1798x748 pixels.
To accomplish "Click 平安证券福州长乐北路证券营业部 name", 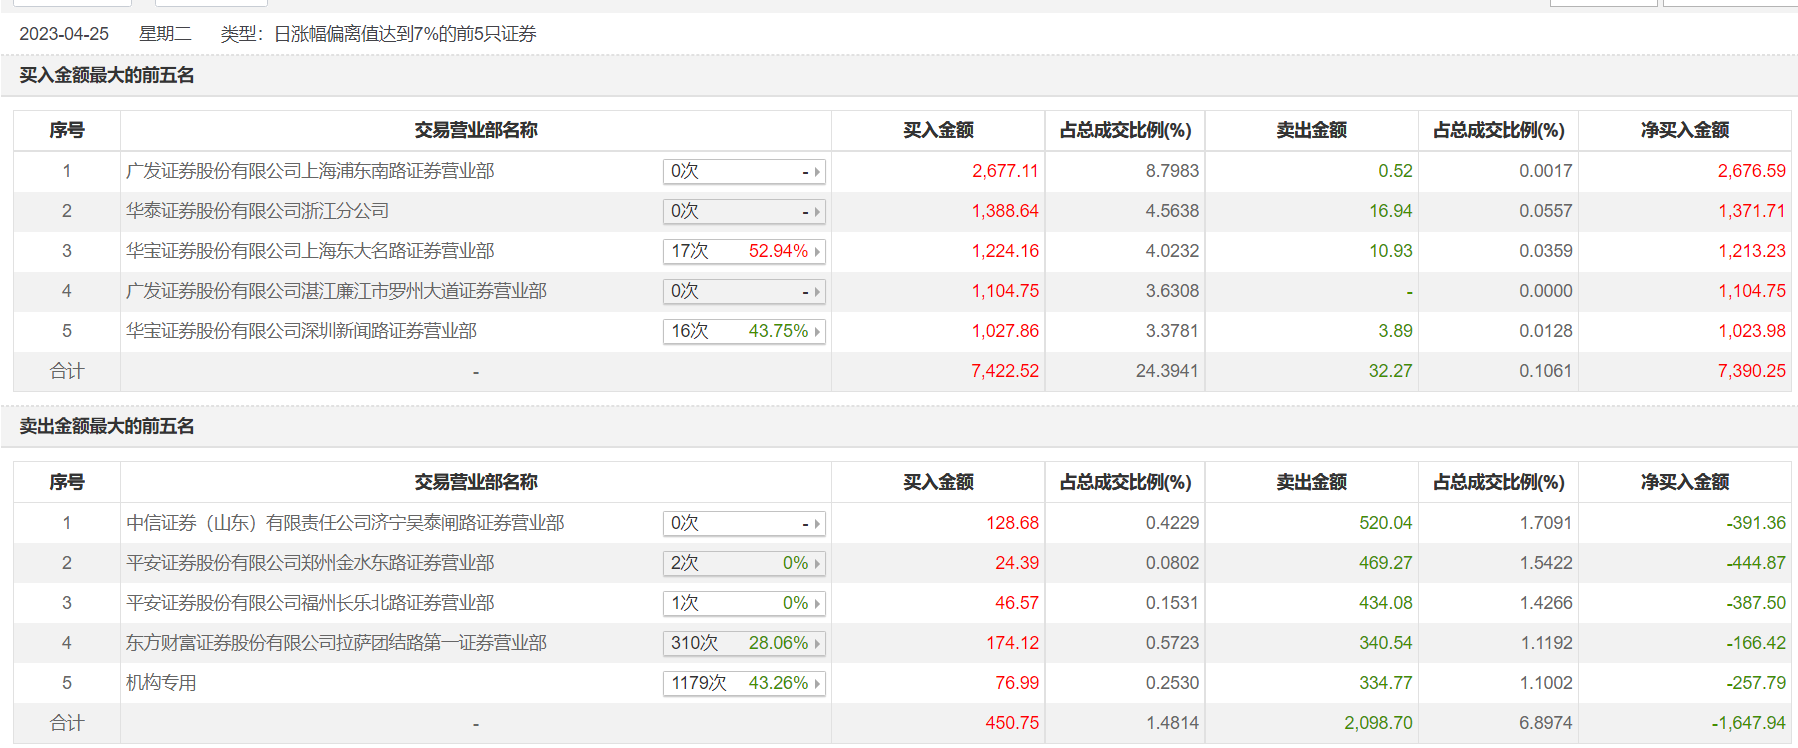I will pos(310,603).
